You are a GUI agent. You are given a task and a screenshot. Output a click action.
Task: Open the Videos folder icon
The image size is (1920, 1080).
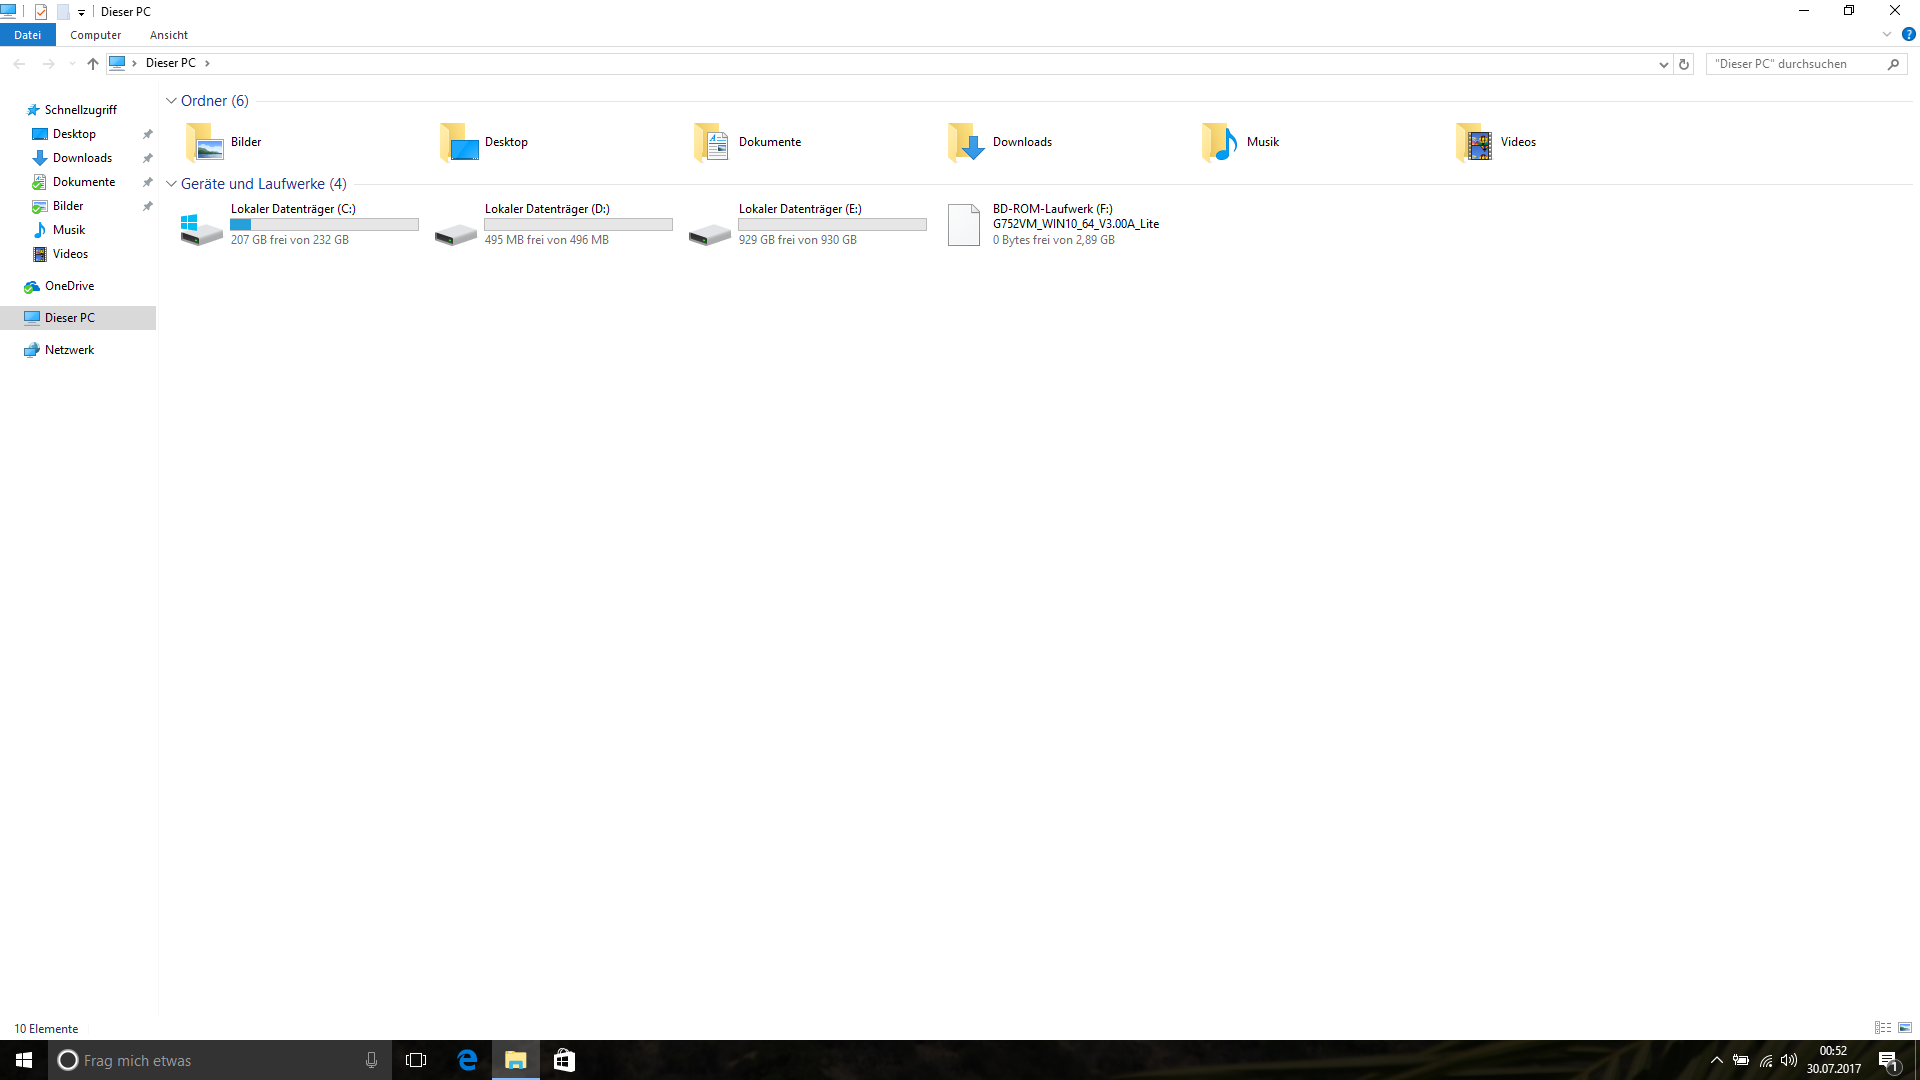click(1474, 143)
